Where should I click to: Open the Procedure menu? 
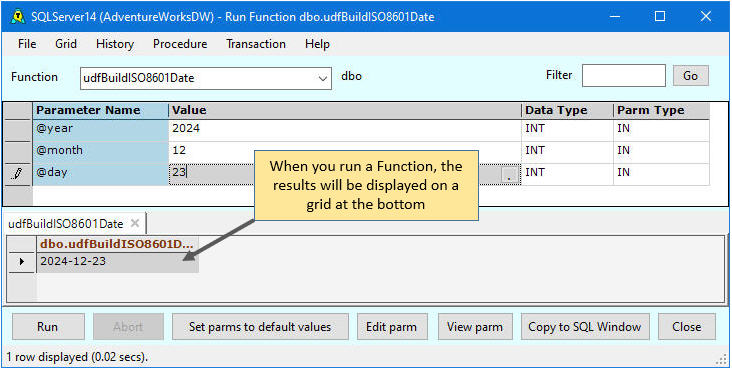pos(180,44)
